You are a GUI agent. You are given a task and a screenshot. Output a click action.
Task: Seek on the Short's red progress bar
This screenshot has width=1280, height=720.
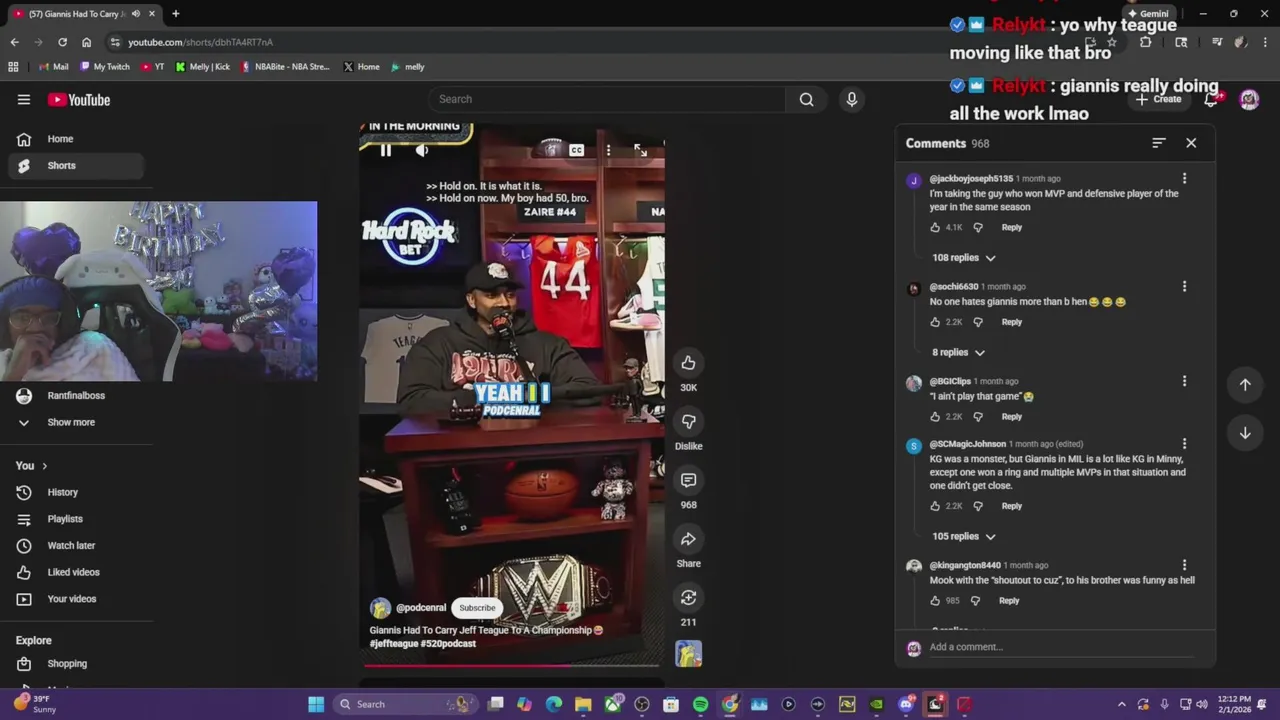point(511,664)
